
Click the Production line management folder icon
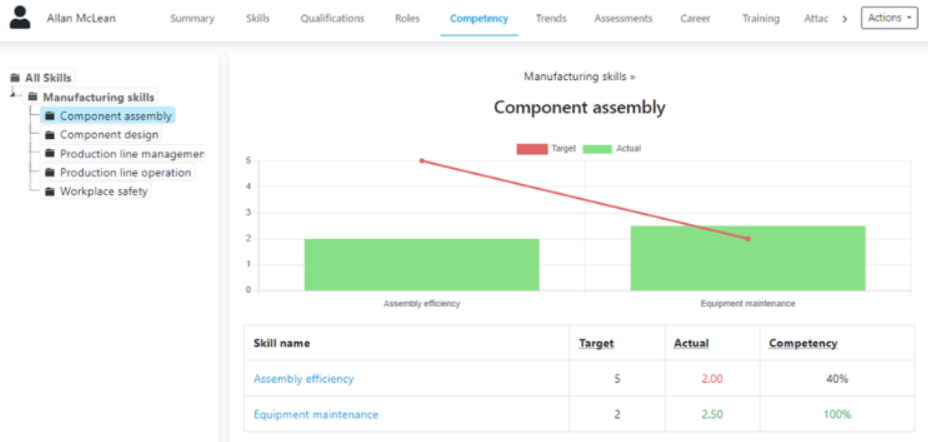50,154
